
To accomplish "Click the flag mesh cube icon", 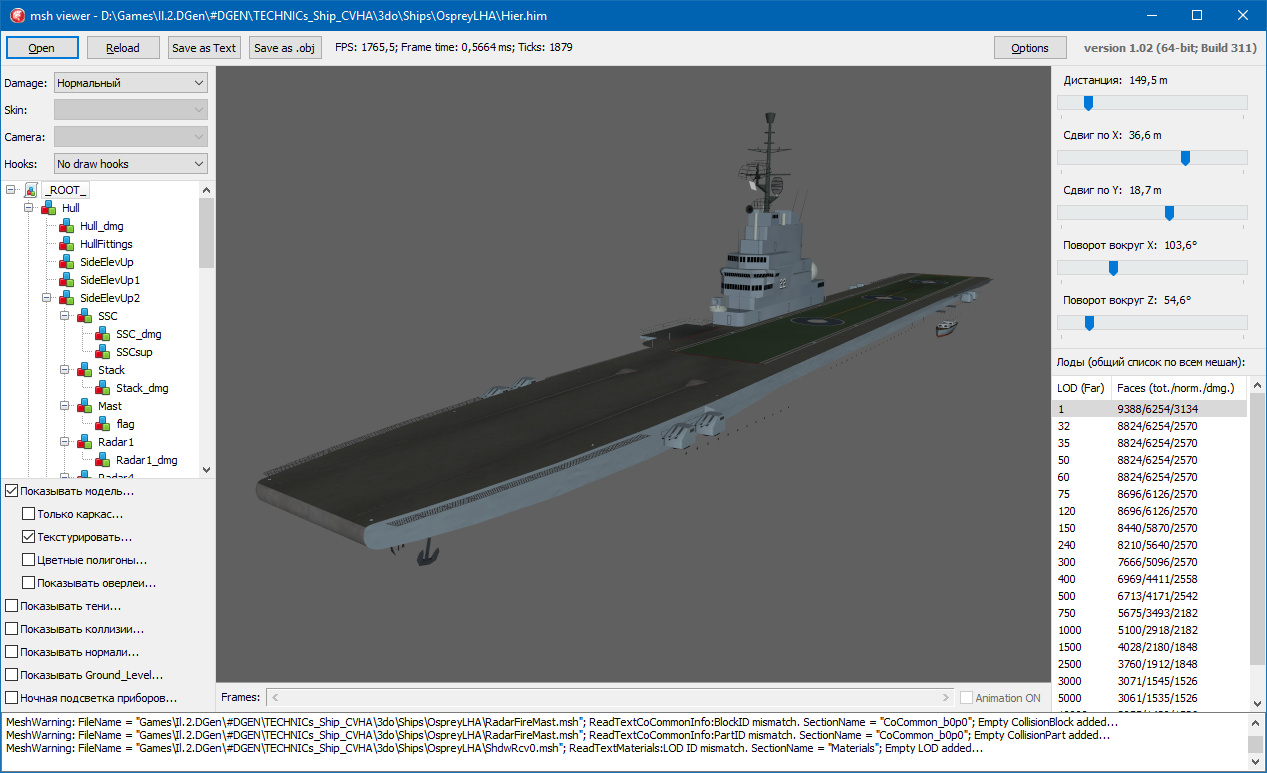I will [x=103, y=424].
